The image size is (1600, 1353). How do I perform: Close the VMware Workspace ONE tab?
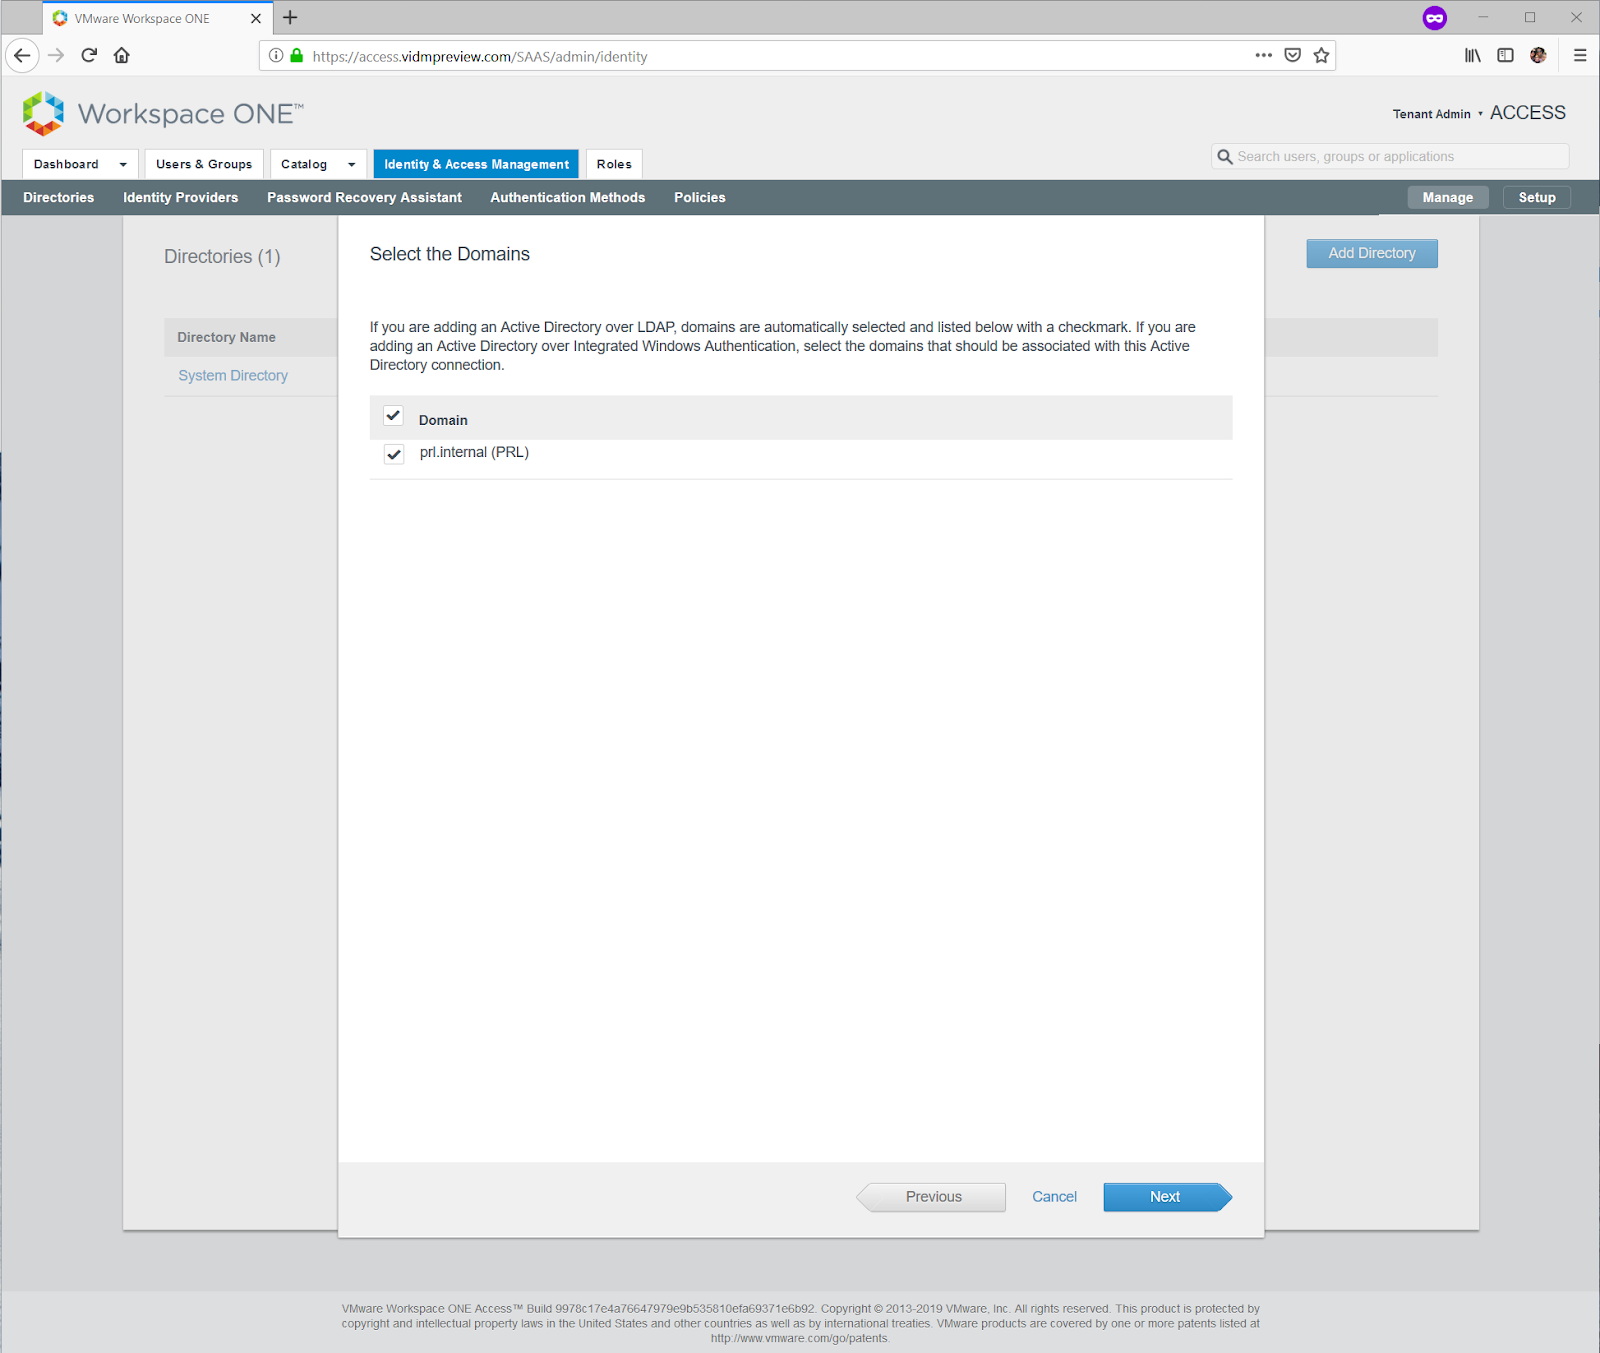[x=256, y=18]
